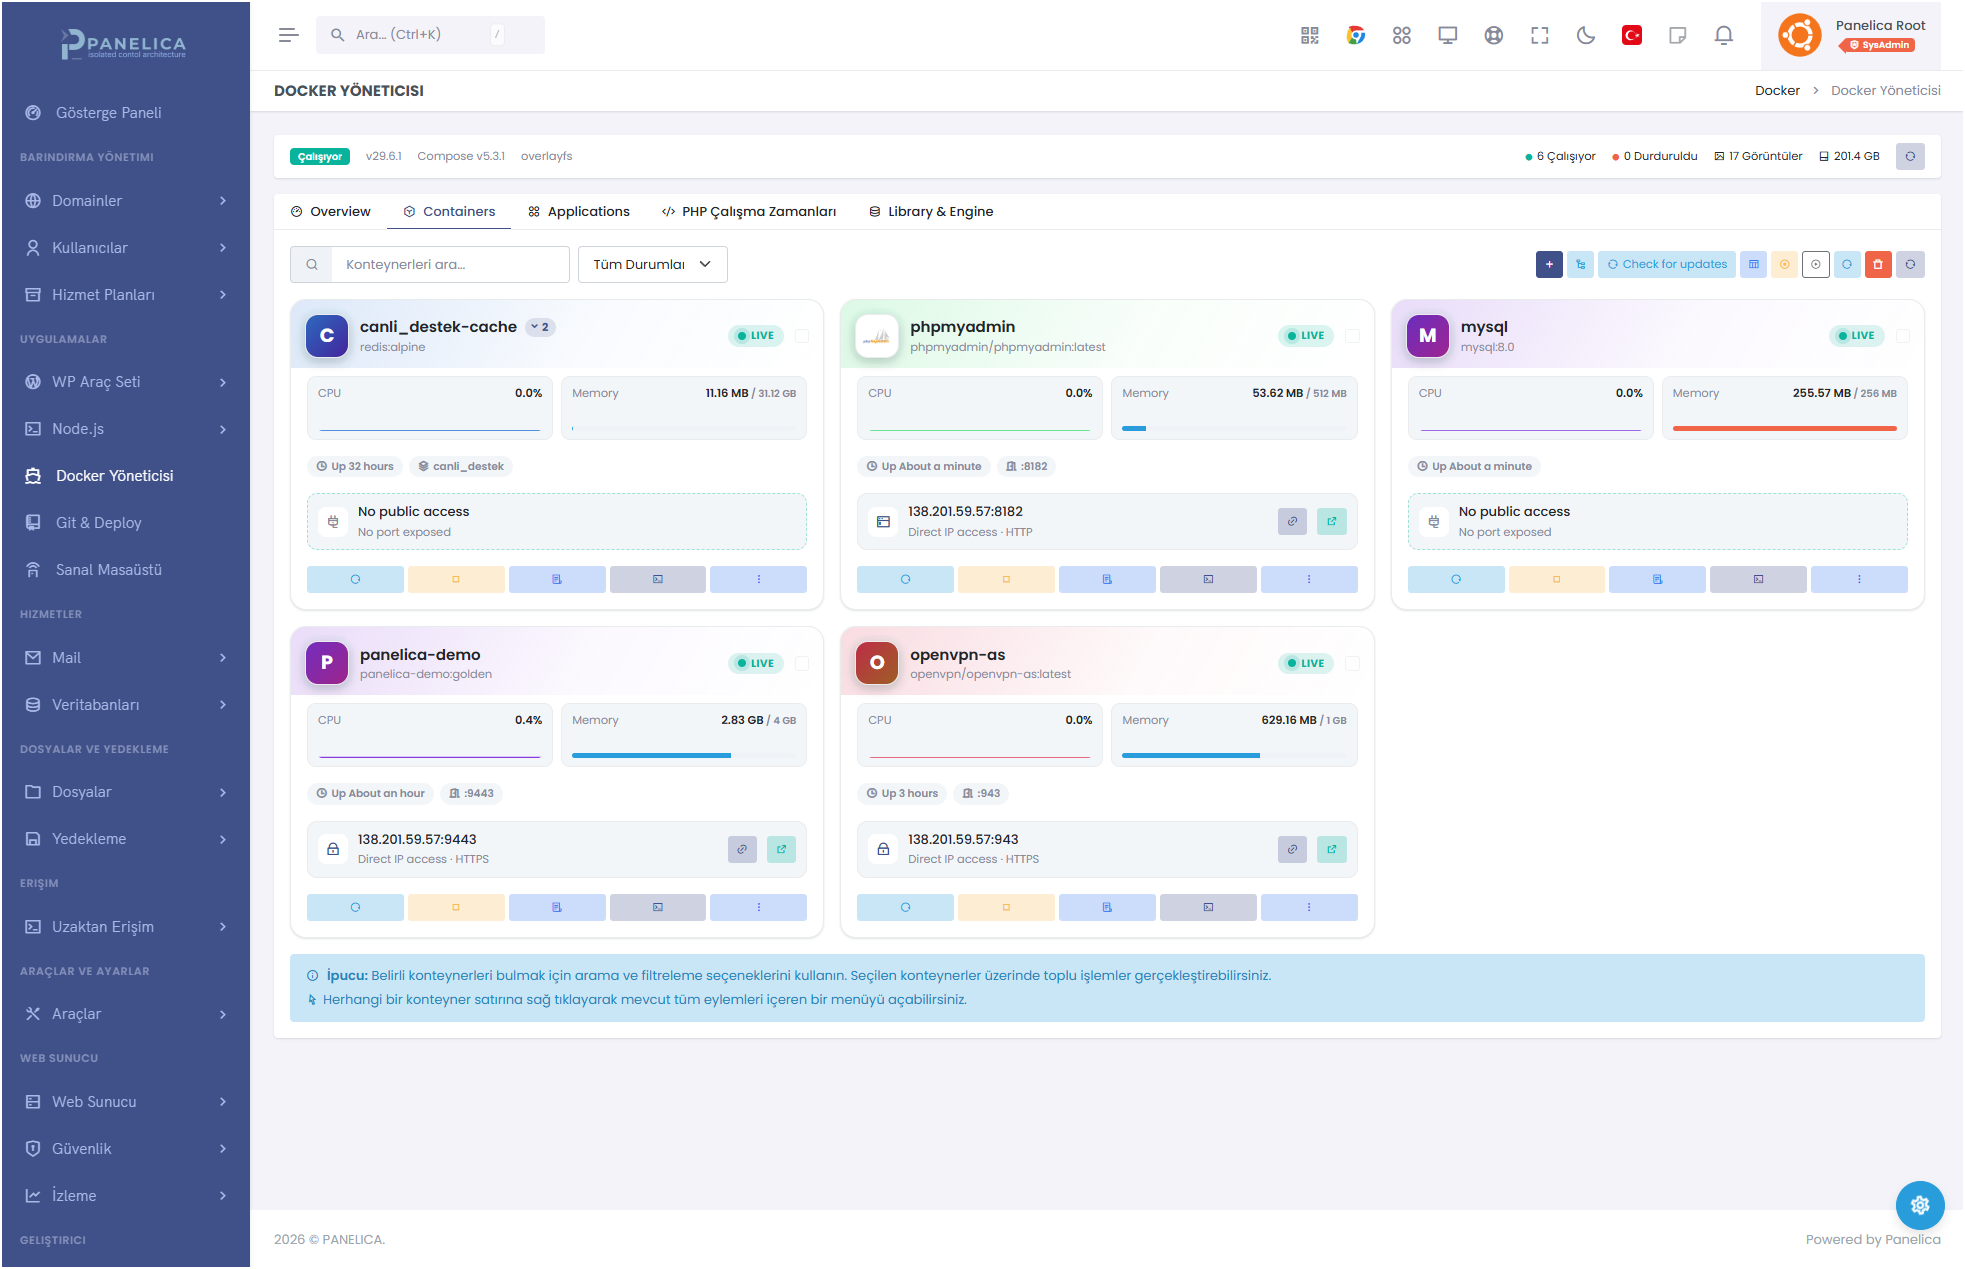
Task: Copy the openvpn-as 138.201.59.57:943 link
Action: point(1292,849)
